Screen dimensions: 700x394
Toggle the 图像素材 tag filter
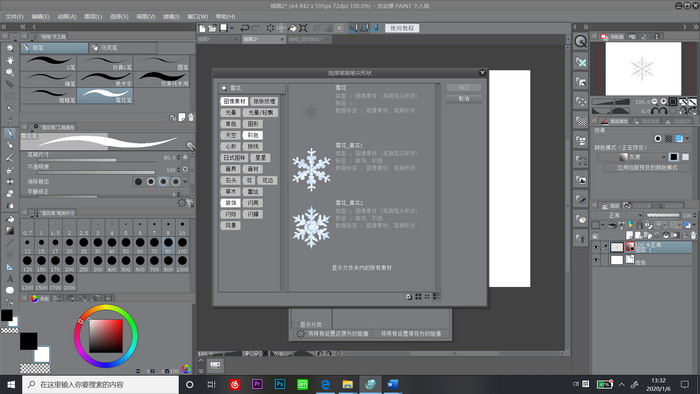coord(234,101)
